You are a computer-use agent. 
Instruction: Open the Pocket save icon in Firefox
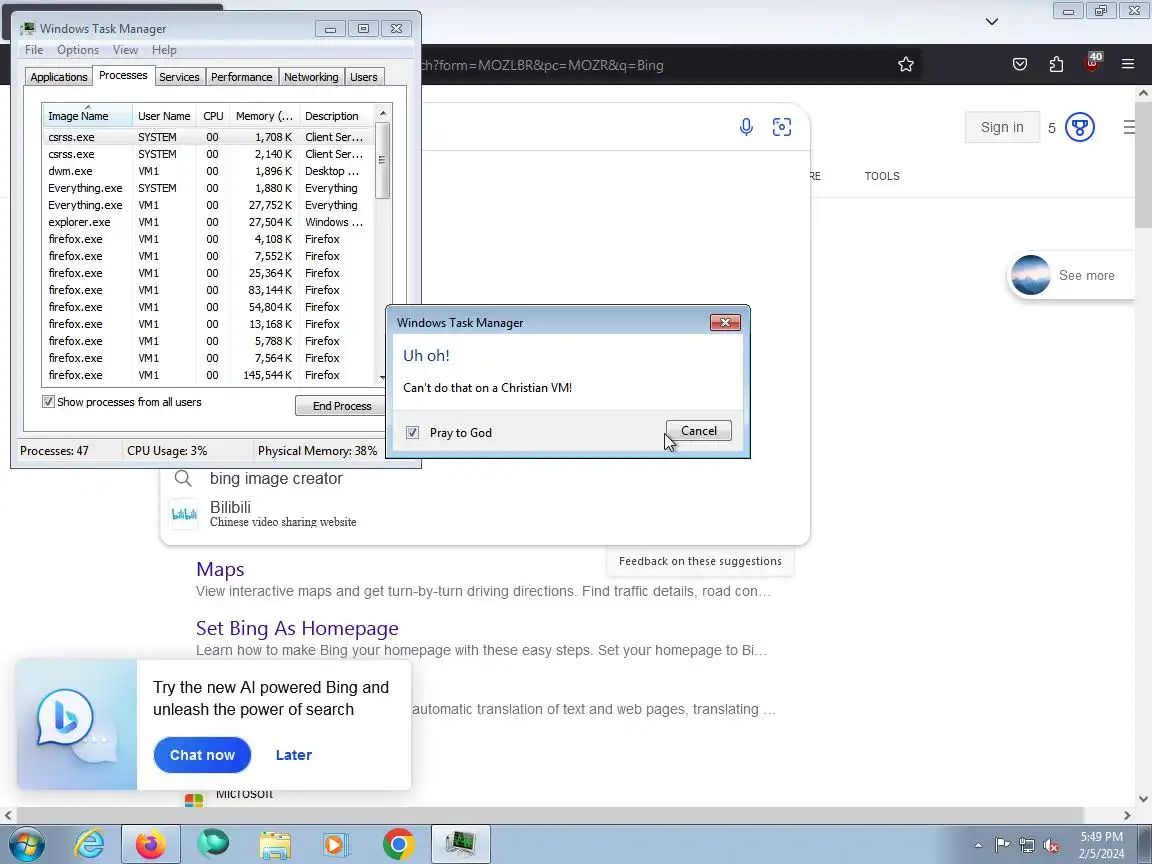[1020, 65]
